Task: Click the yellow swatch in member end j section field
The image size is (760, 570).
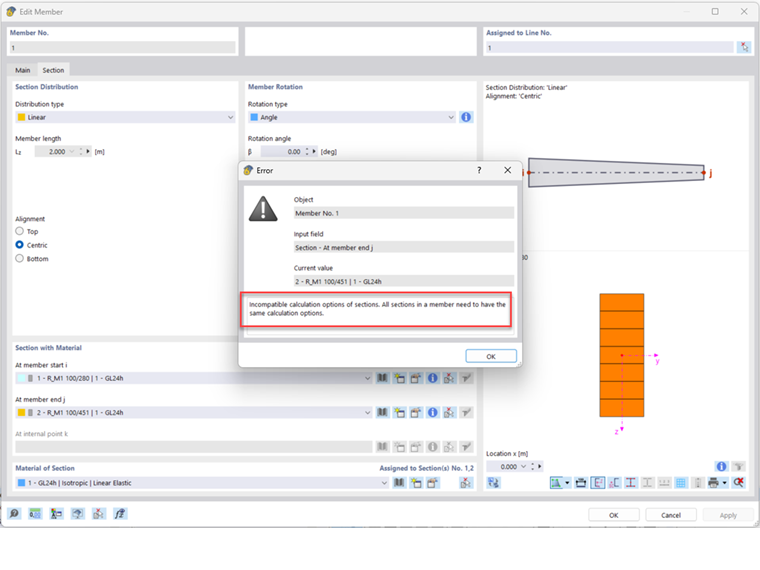Action: [21, 412]
